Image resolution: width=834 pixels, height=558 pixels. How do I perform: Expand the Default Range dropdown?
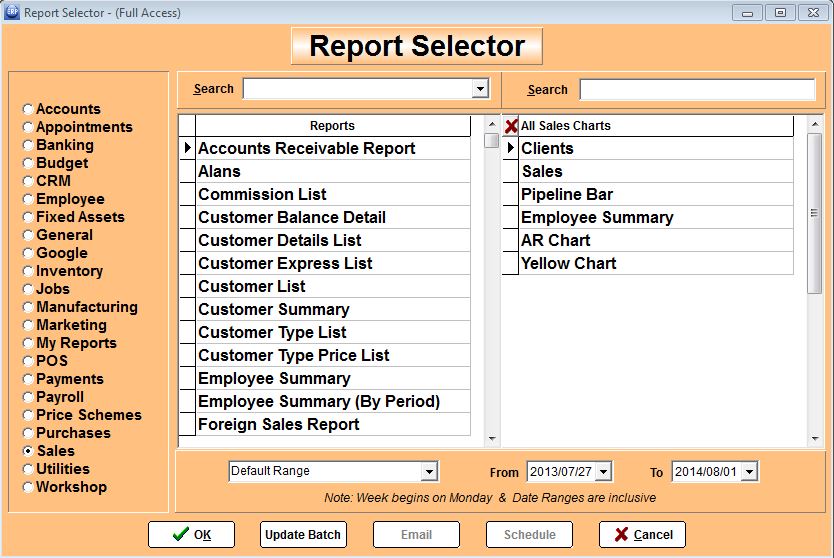429,471
